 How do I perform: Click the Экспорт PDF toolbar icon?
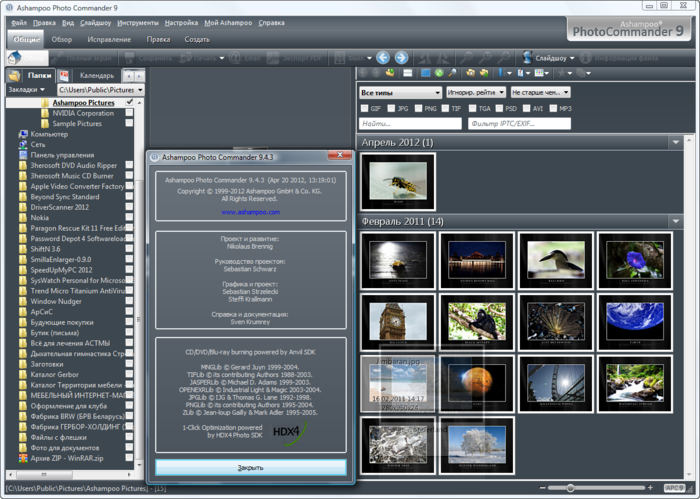coord(294,58)
